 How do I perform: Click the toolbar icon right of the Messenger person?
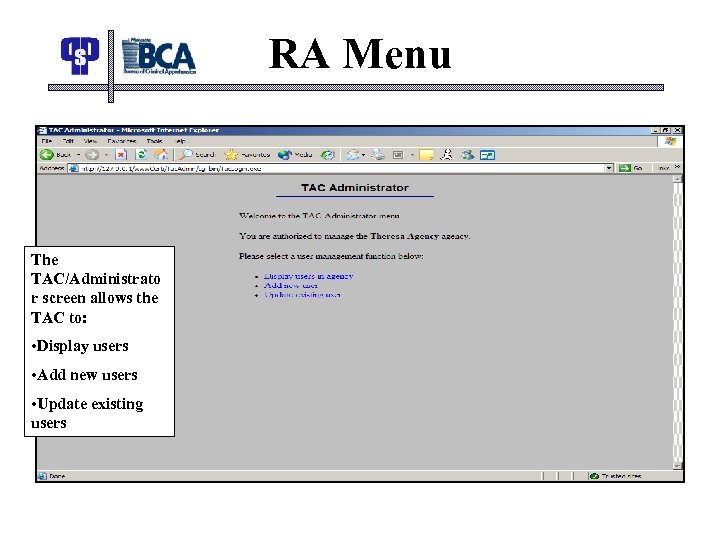(467, 155)
